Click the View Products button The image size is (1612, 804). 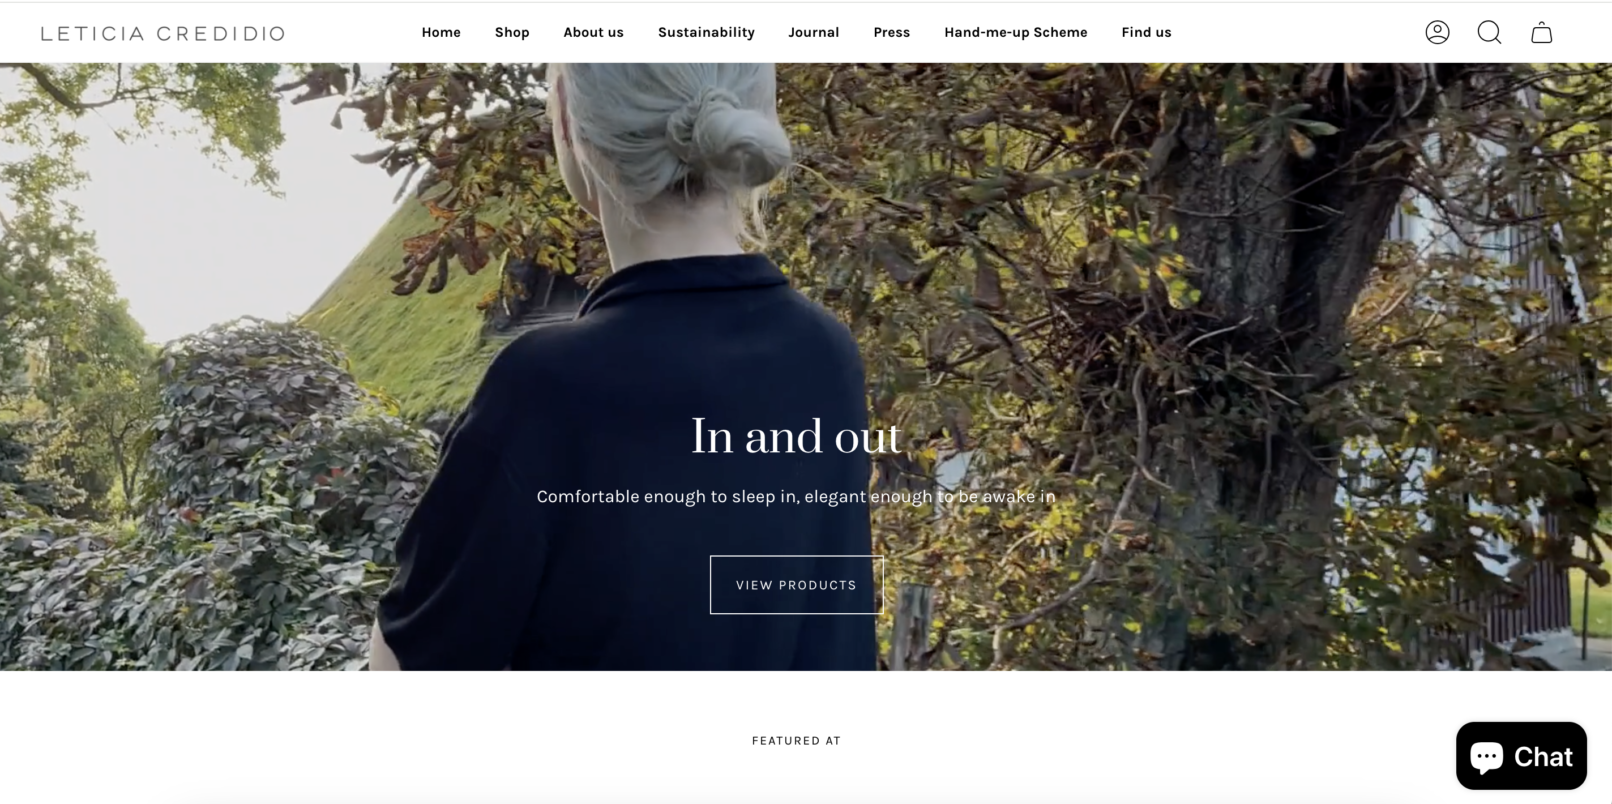click(796, 585)
